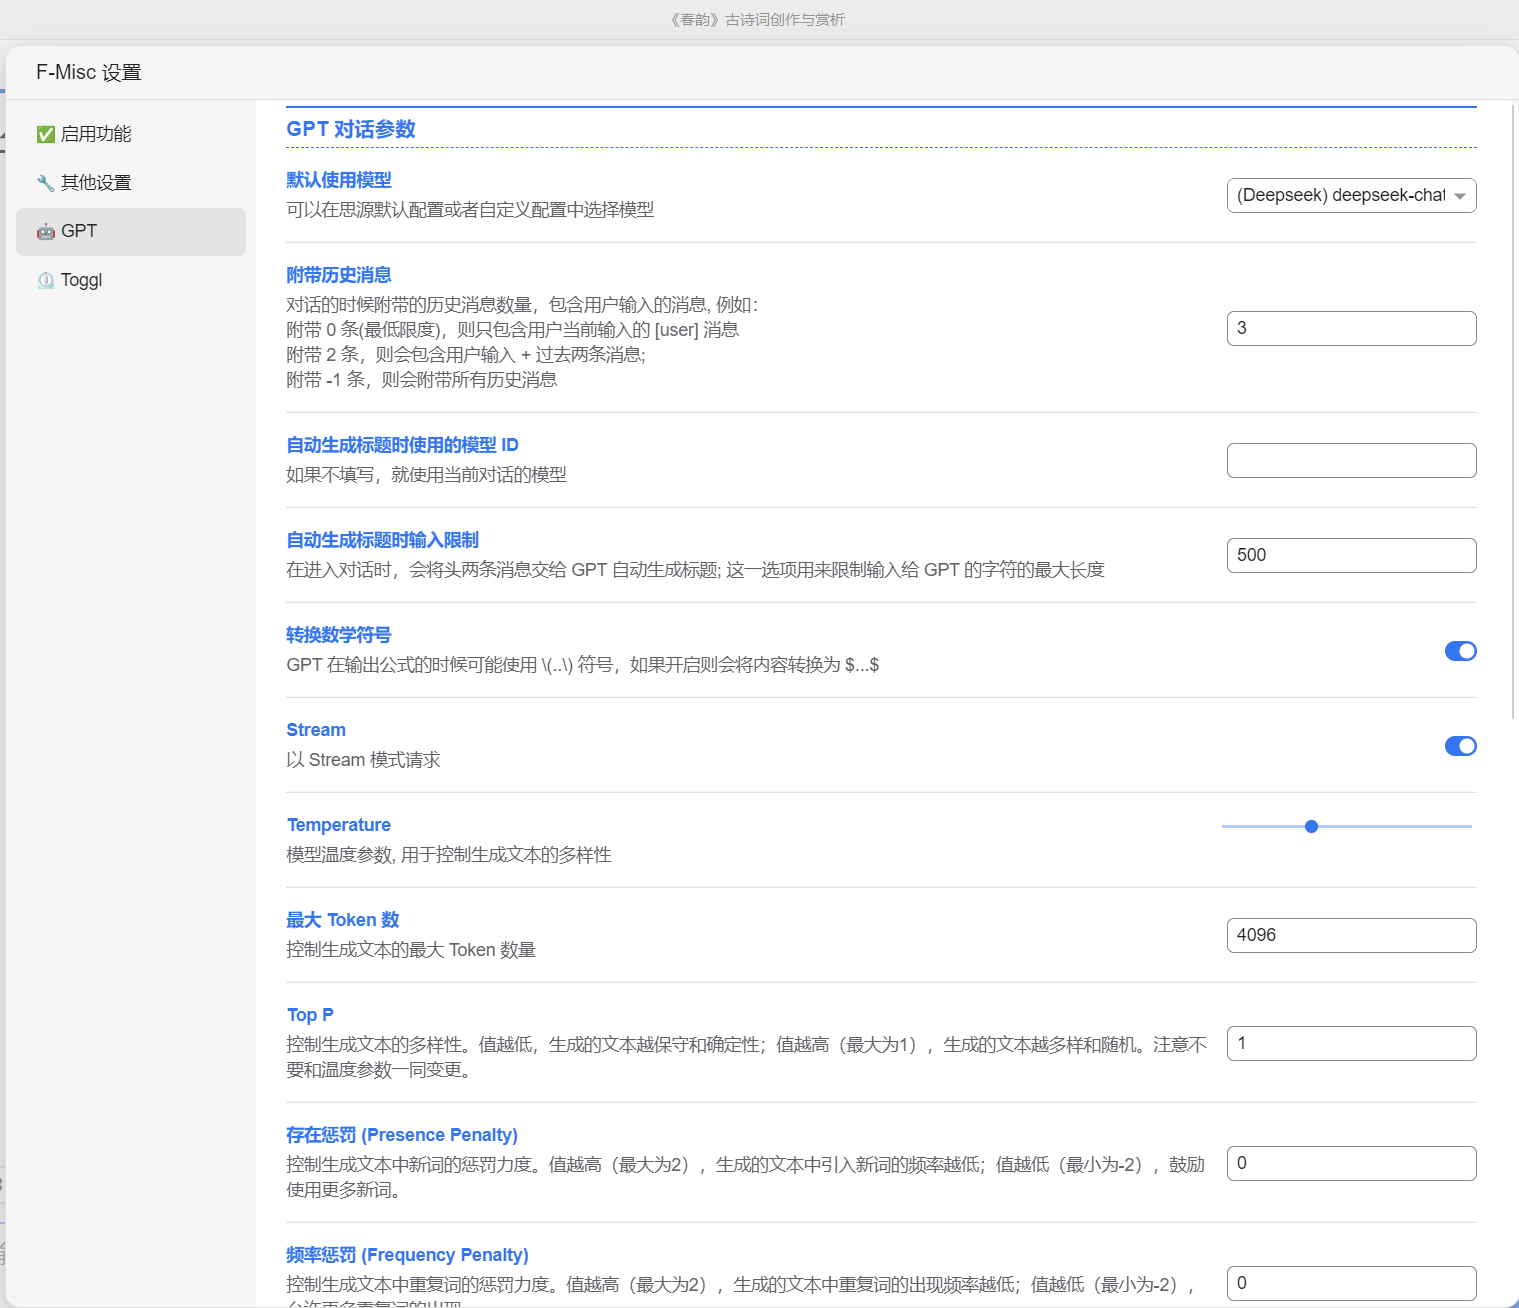Click the 如果不填写，就使用当前对话的模型 description
1519x1308 pixels.
tap(426, 475)
